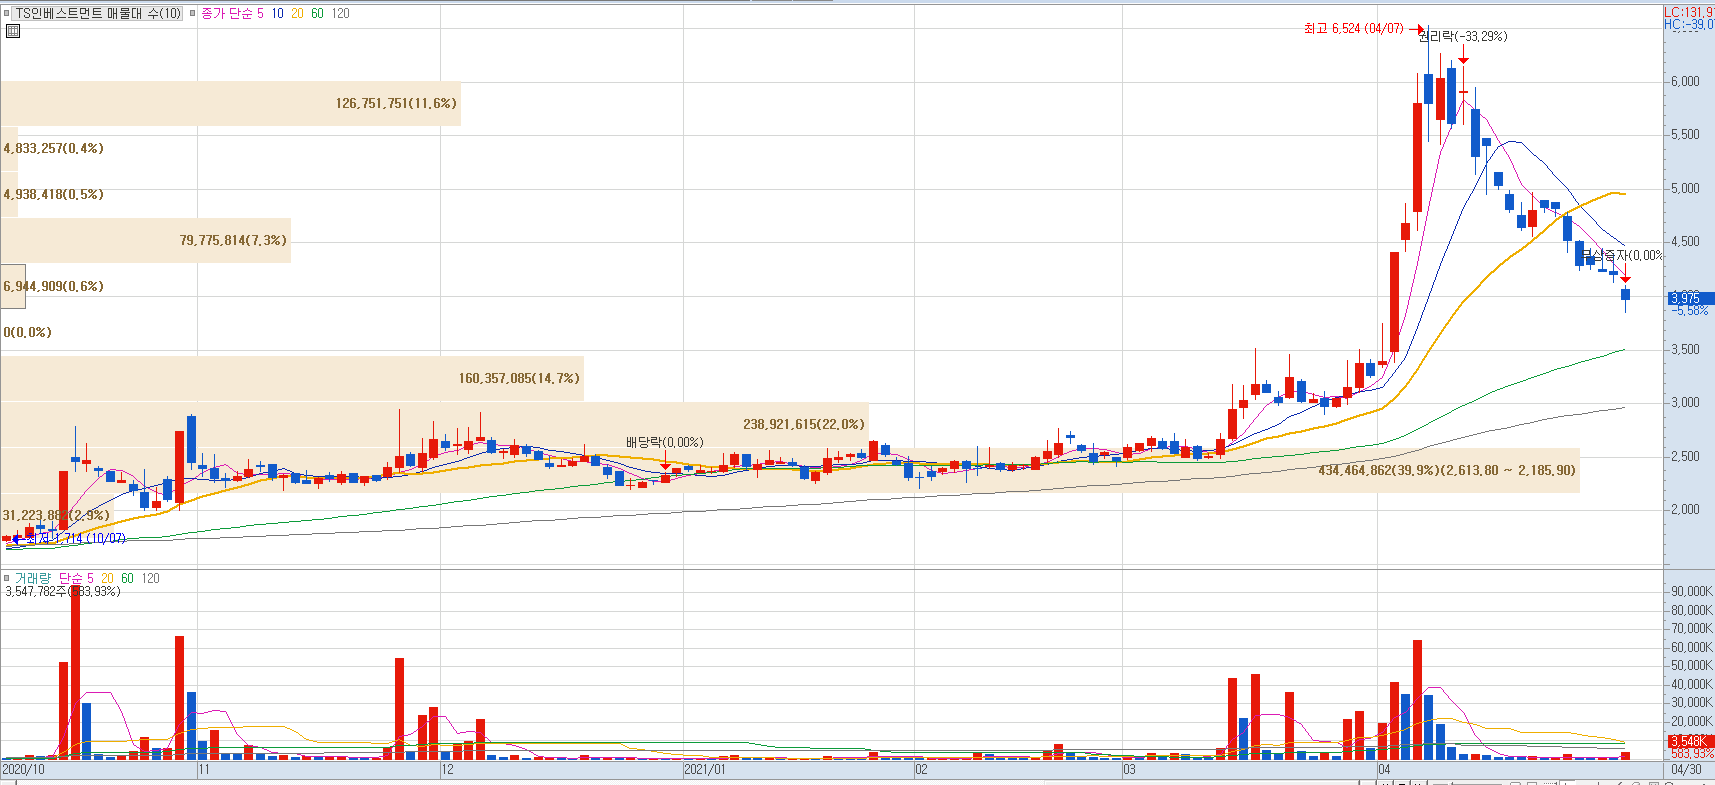This screenshot has width=1715, height=785.
Task: Click the 3,547,782주(583.93%) volume readout
Action: point(63,591)
